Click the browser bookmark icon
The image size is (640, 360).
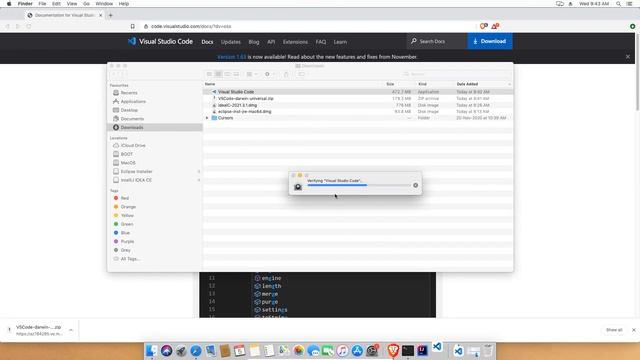(x=133, y=26)
